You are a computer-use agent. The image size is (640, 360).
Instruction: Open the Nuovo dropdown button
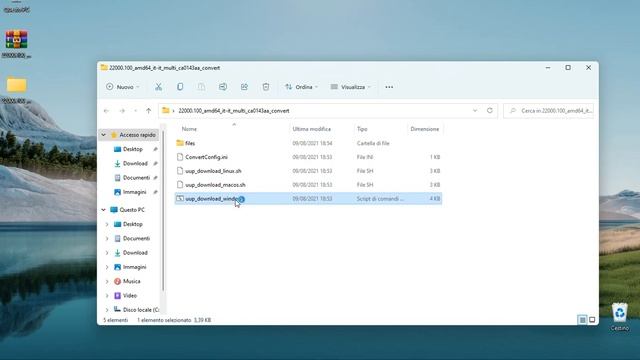(122, 87)
